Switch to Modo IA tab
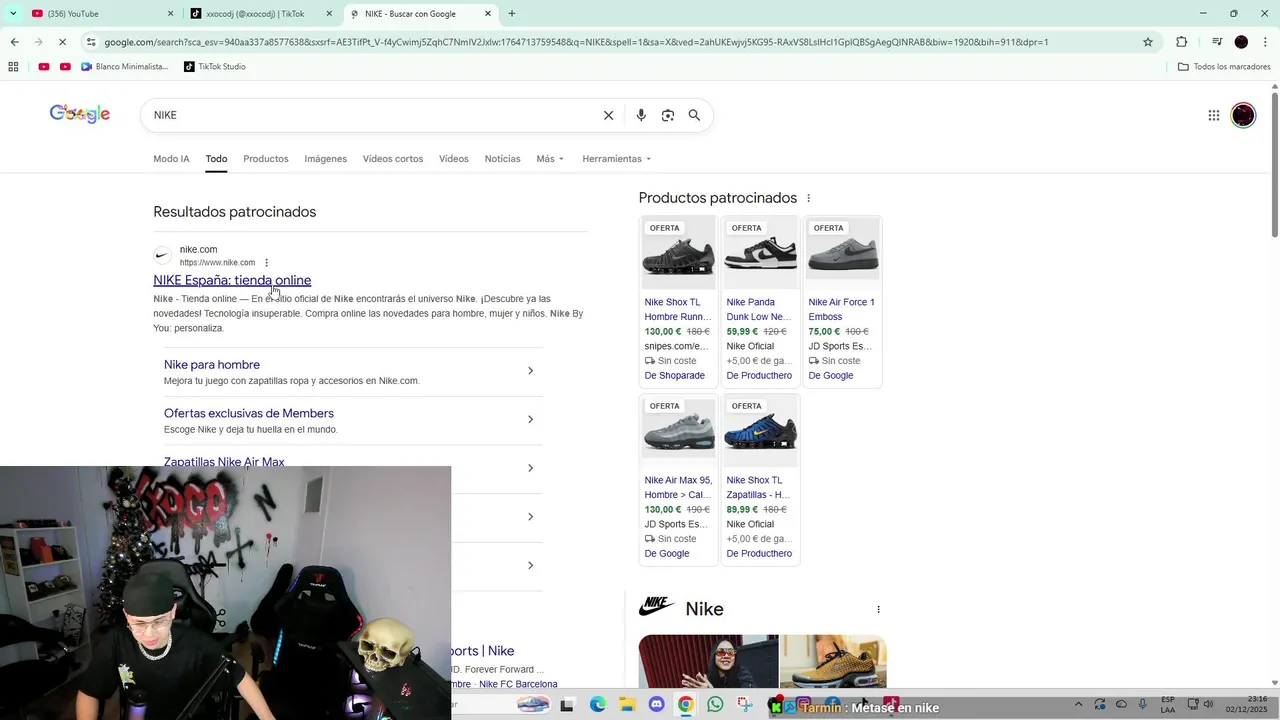 (171, 159)
